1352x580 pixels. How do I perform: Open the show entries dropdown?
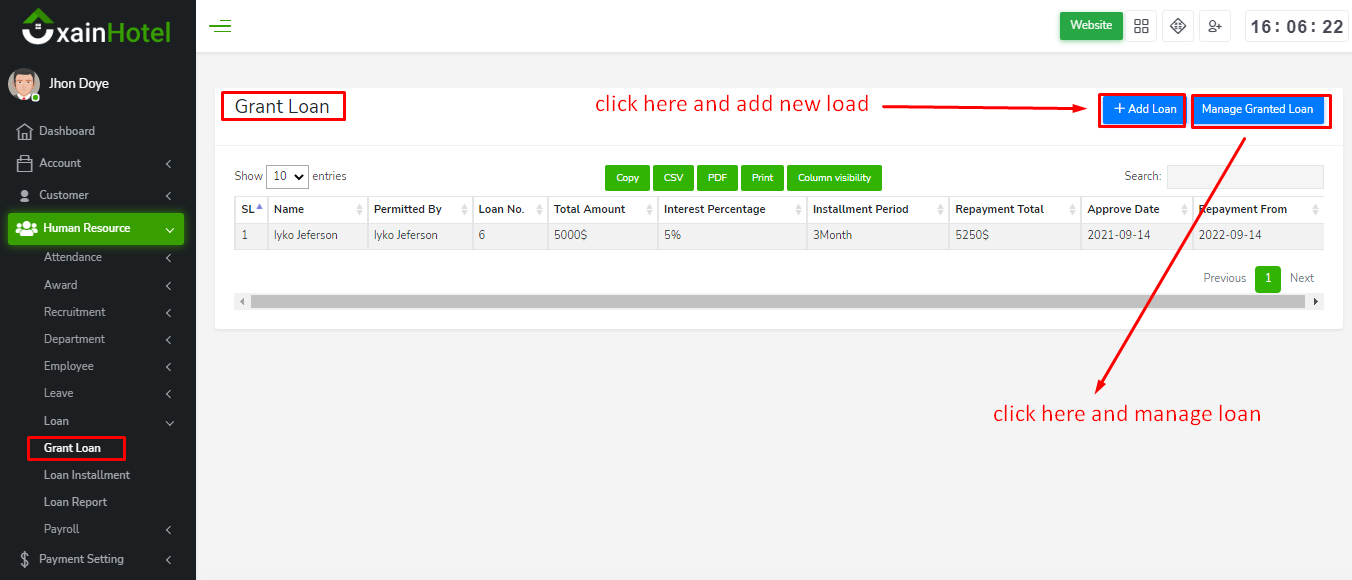(287, 176)
